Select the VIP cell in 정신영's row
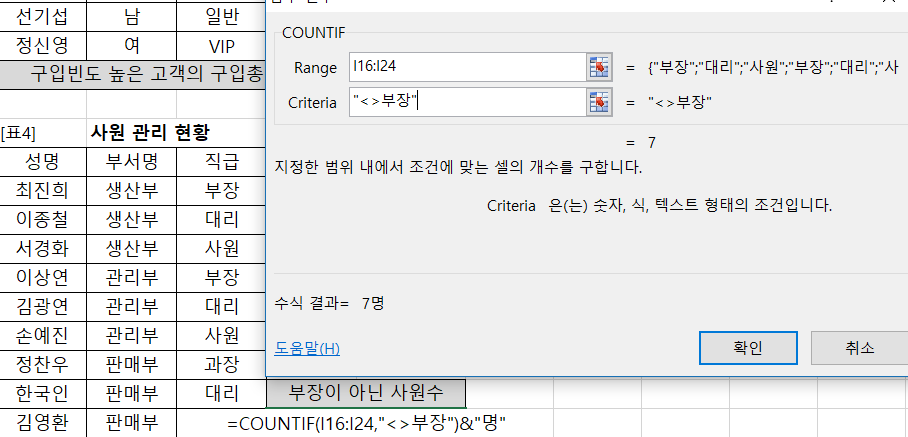The height and width of the screenshot is (437, 908). 221,46
